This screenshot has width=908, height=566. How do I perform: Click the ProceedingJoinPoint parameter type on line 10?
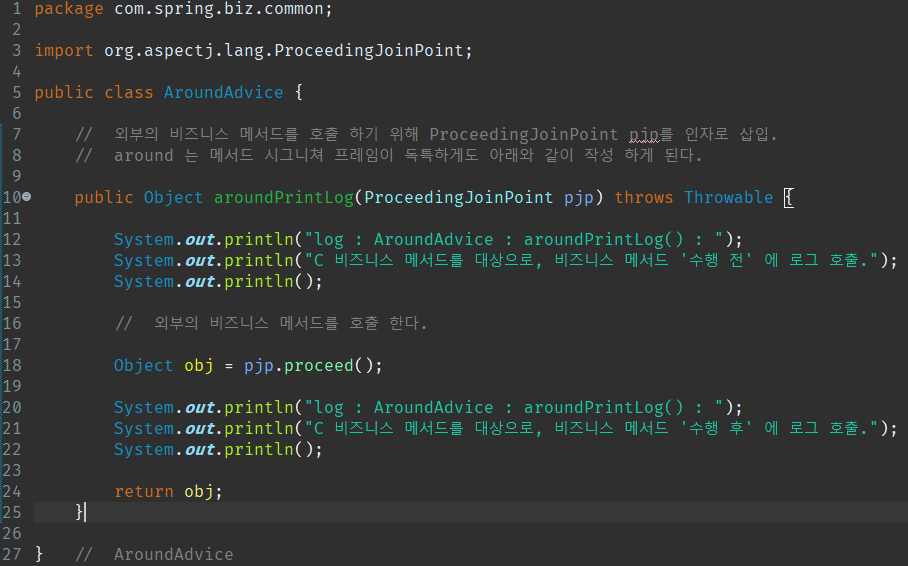point(459,198)
